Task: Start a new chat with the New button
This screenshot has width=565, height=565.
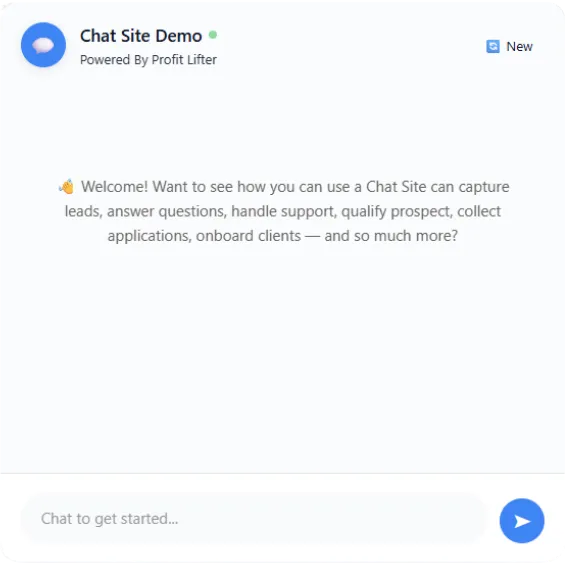Action: [x=509, y=46]
